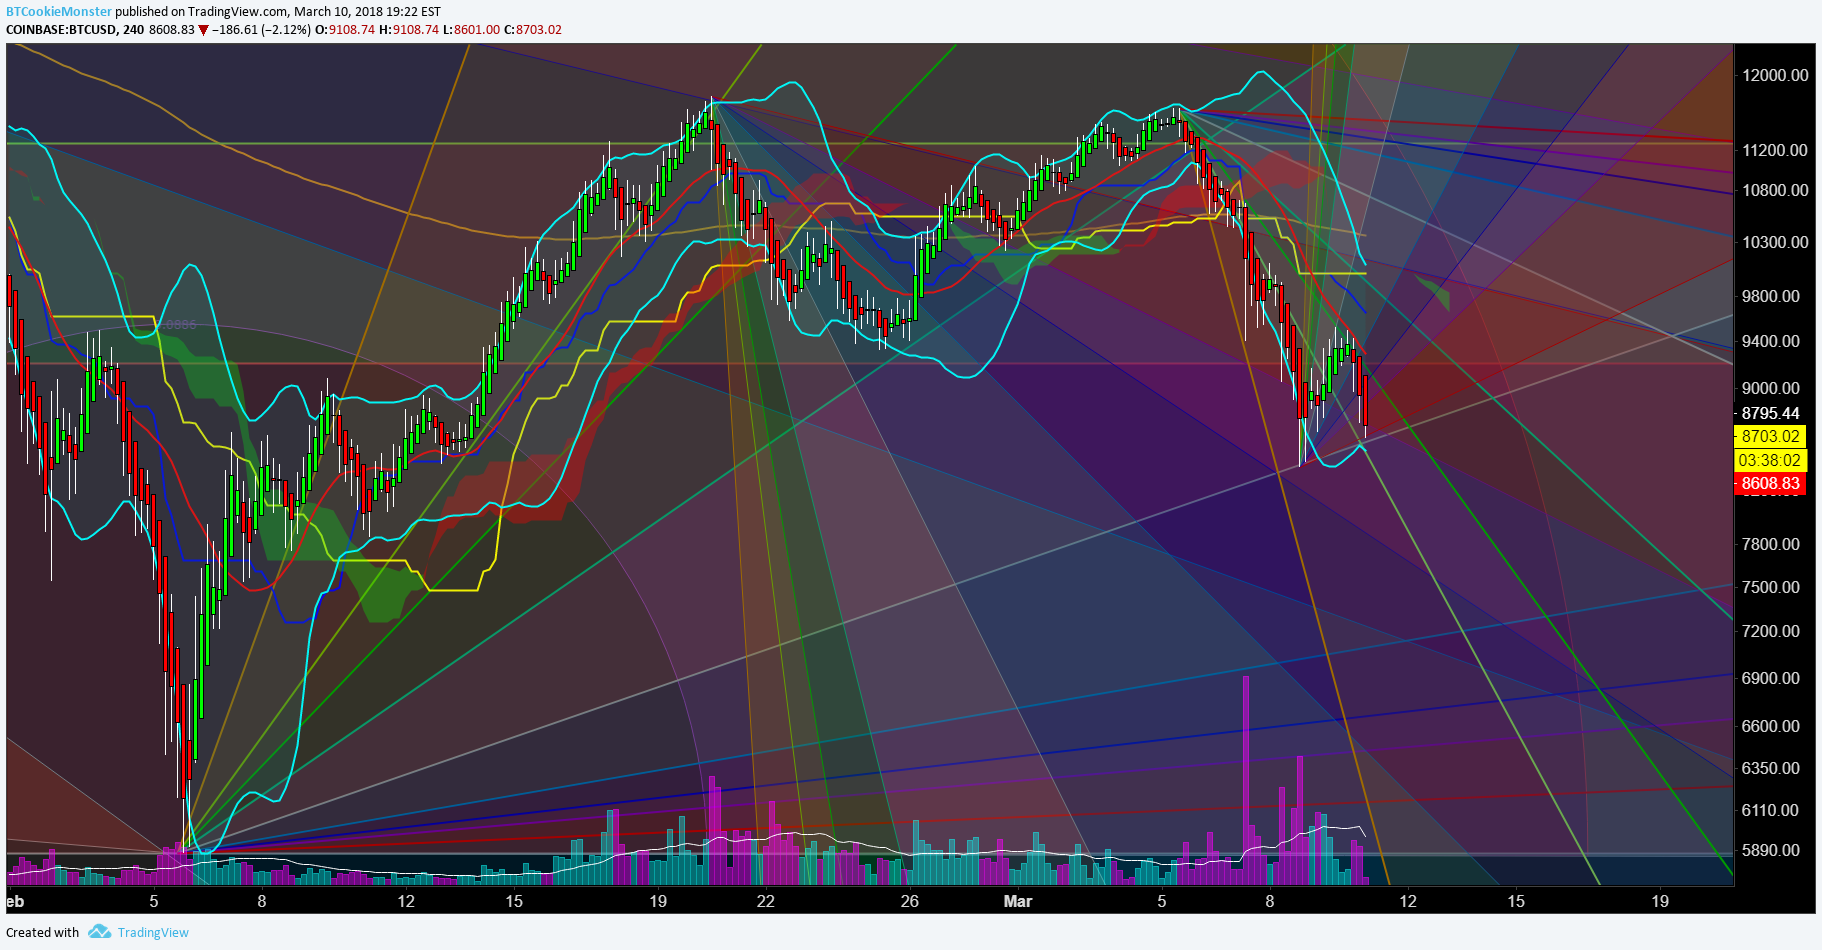Click the 7500.00 price axis label
The height and width of the screenshot is (950, 1822).
tap(1770, 587)
